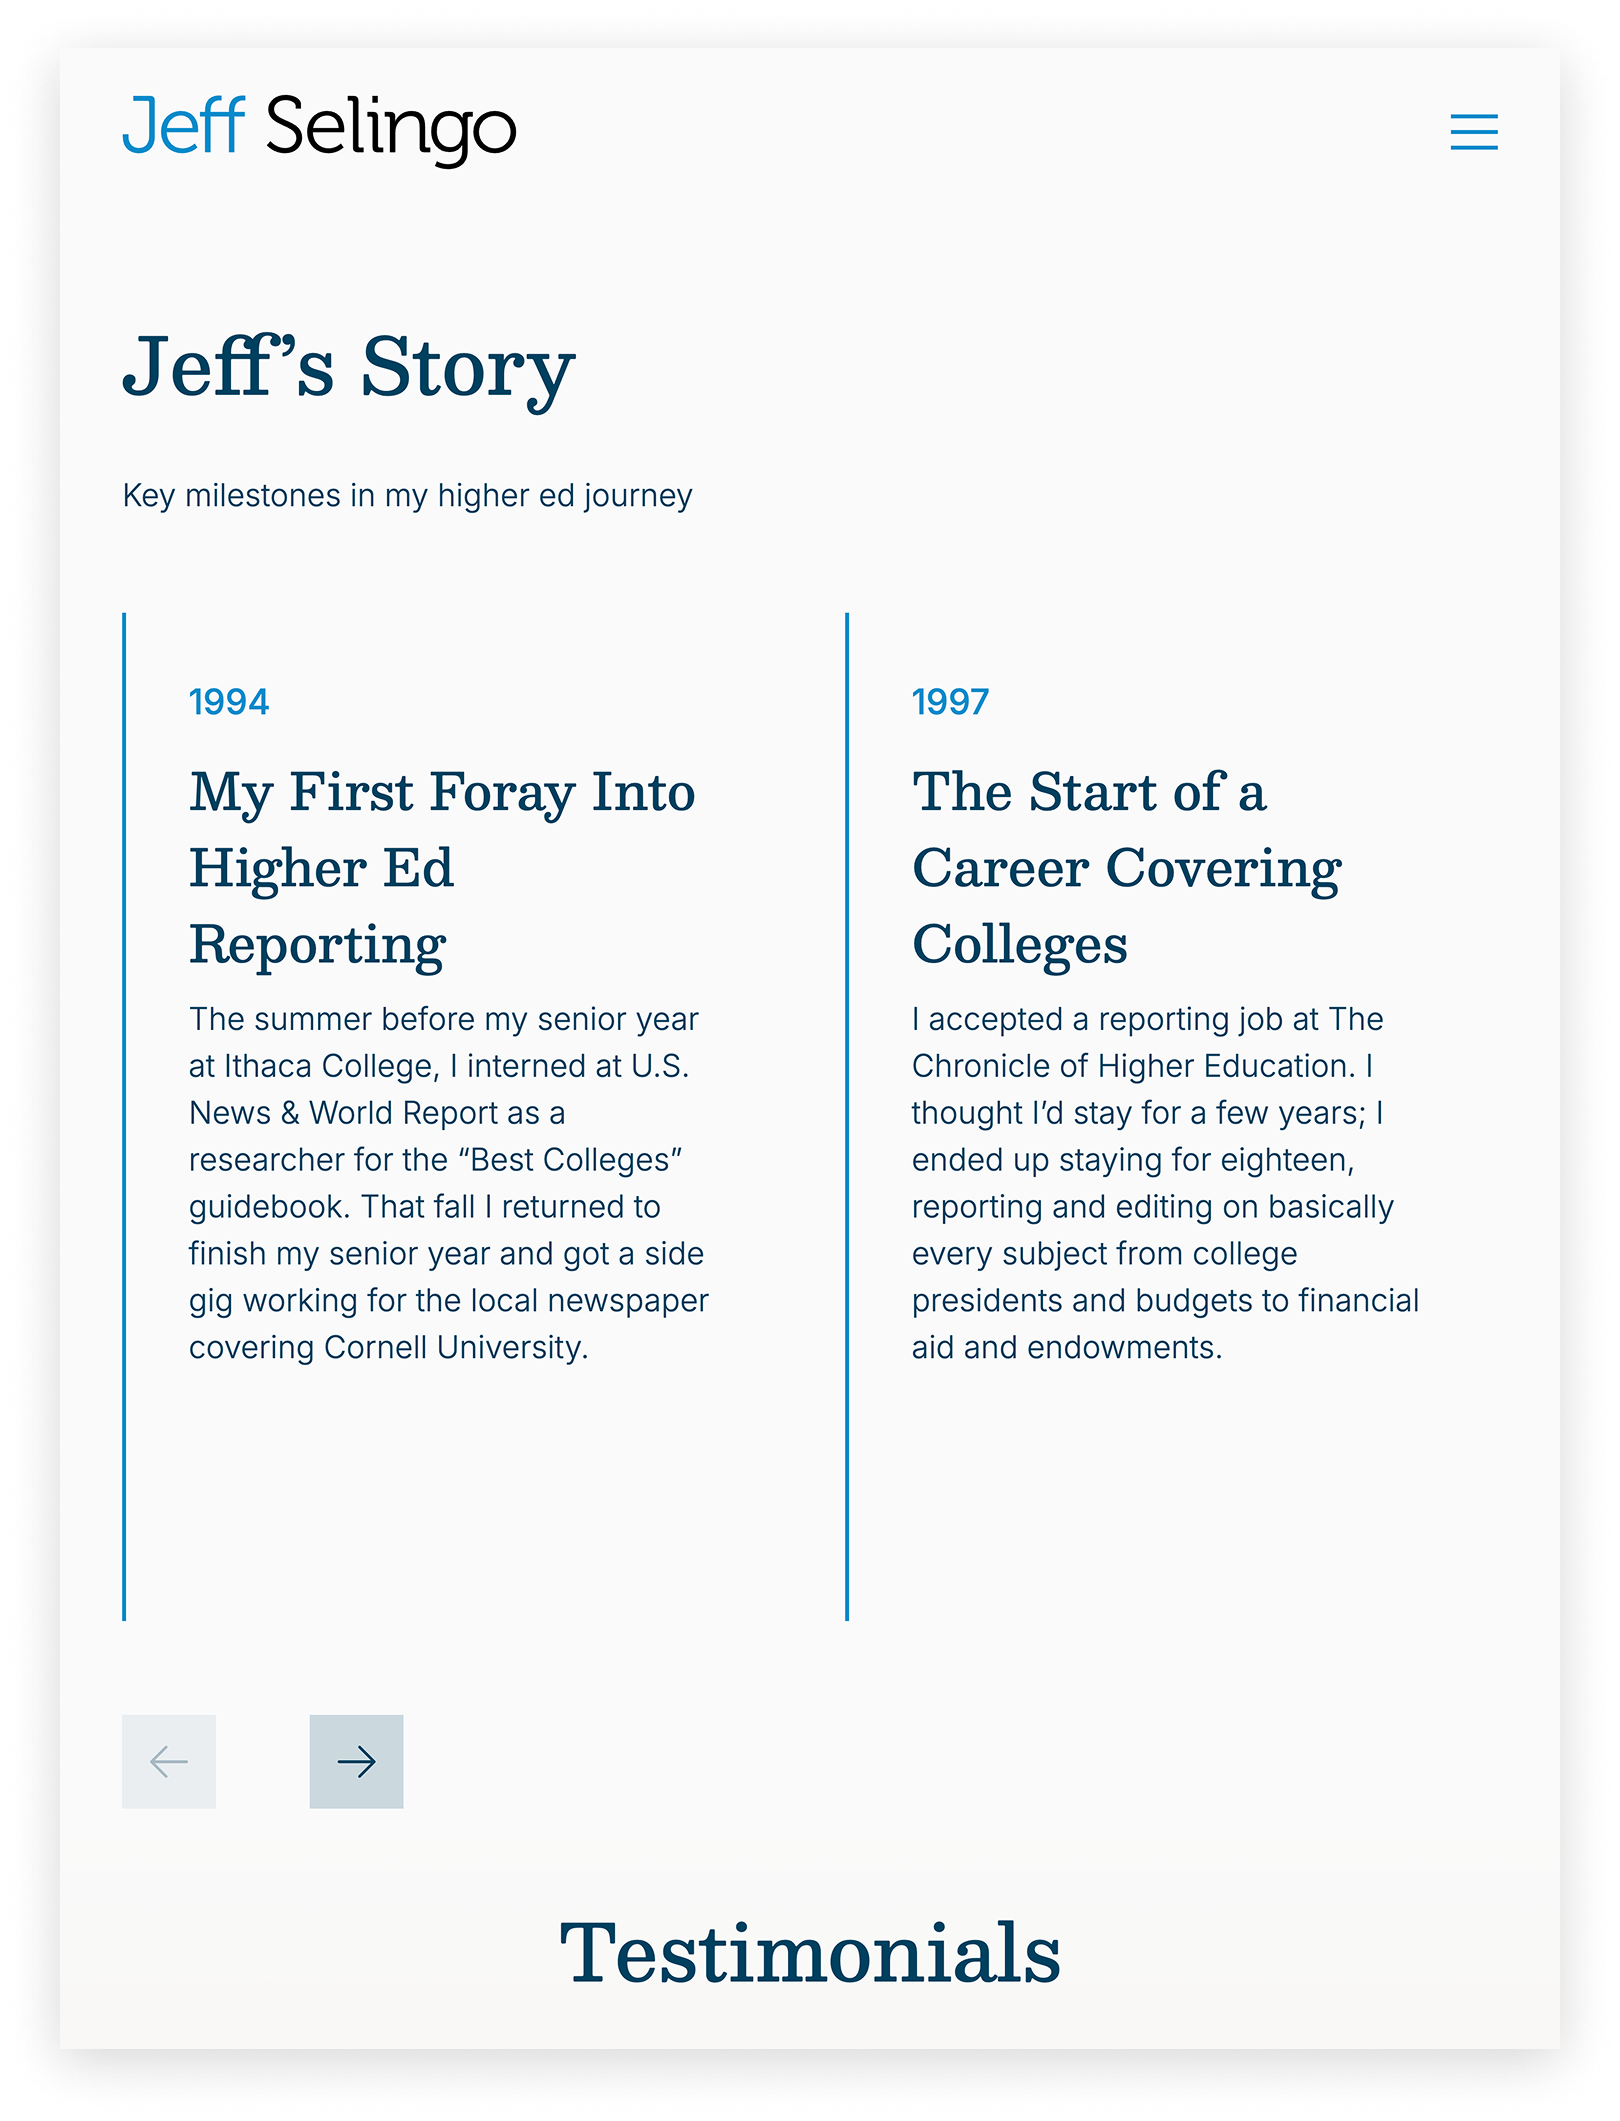Screen dimensions: 1620x2121
Task: Click the text mentioning Cornell University
Action: pos(389,1348)
